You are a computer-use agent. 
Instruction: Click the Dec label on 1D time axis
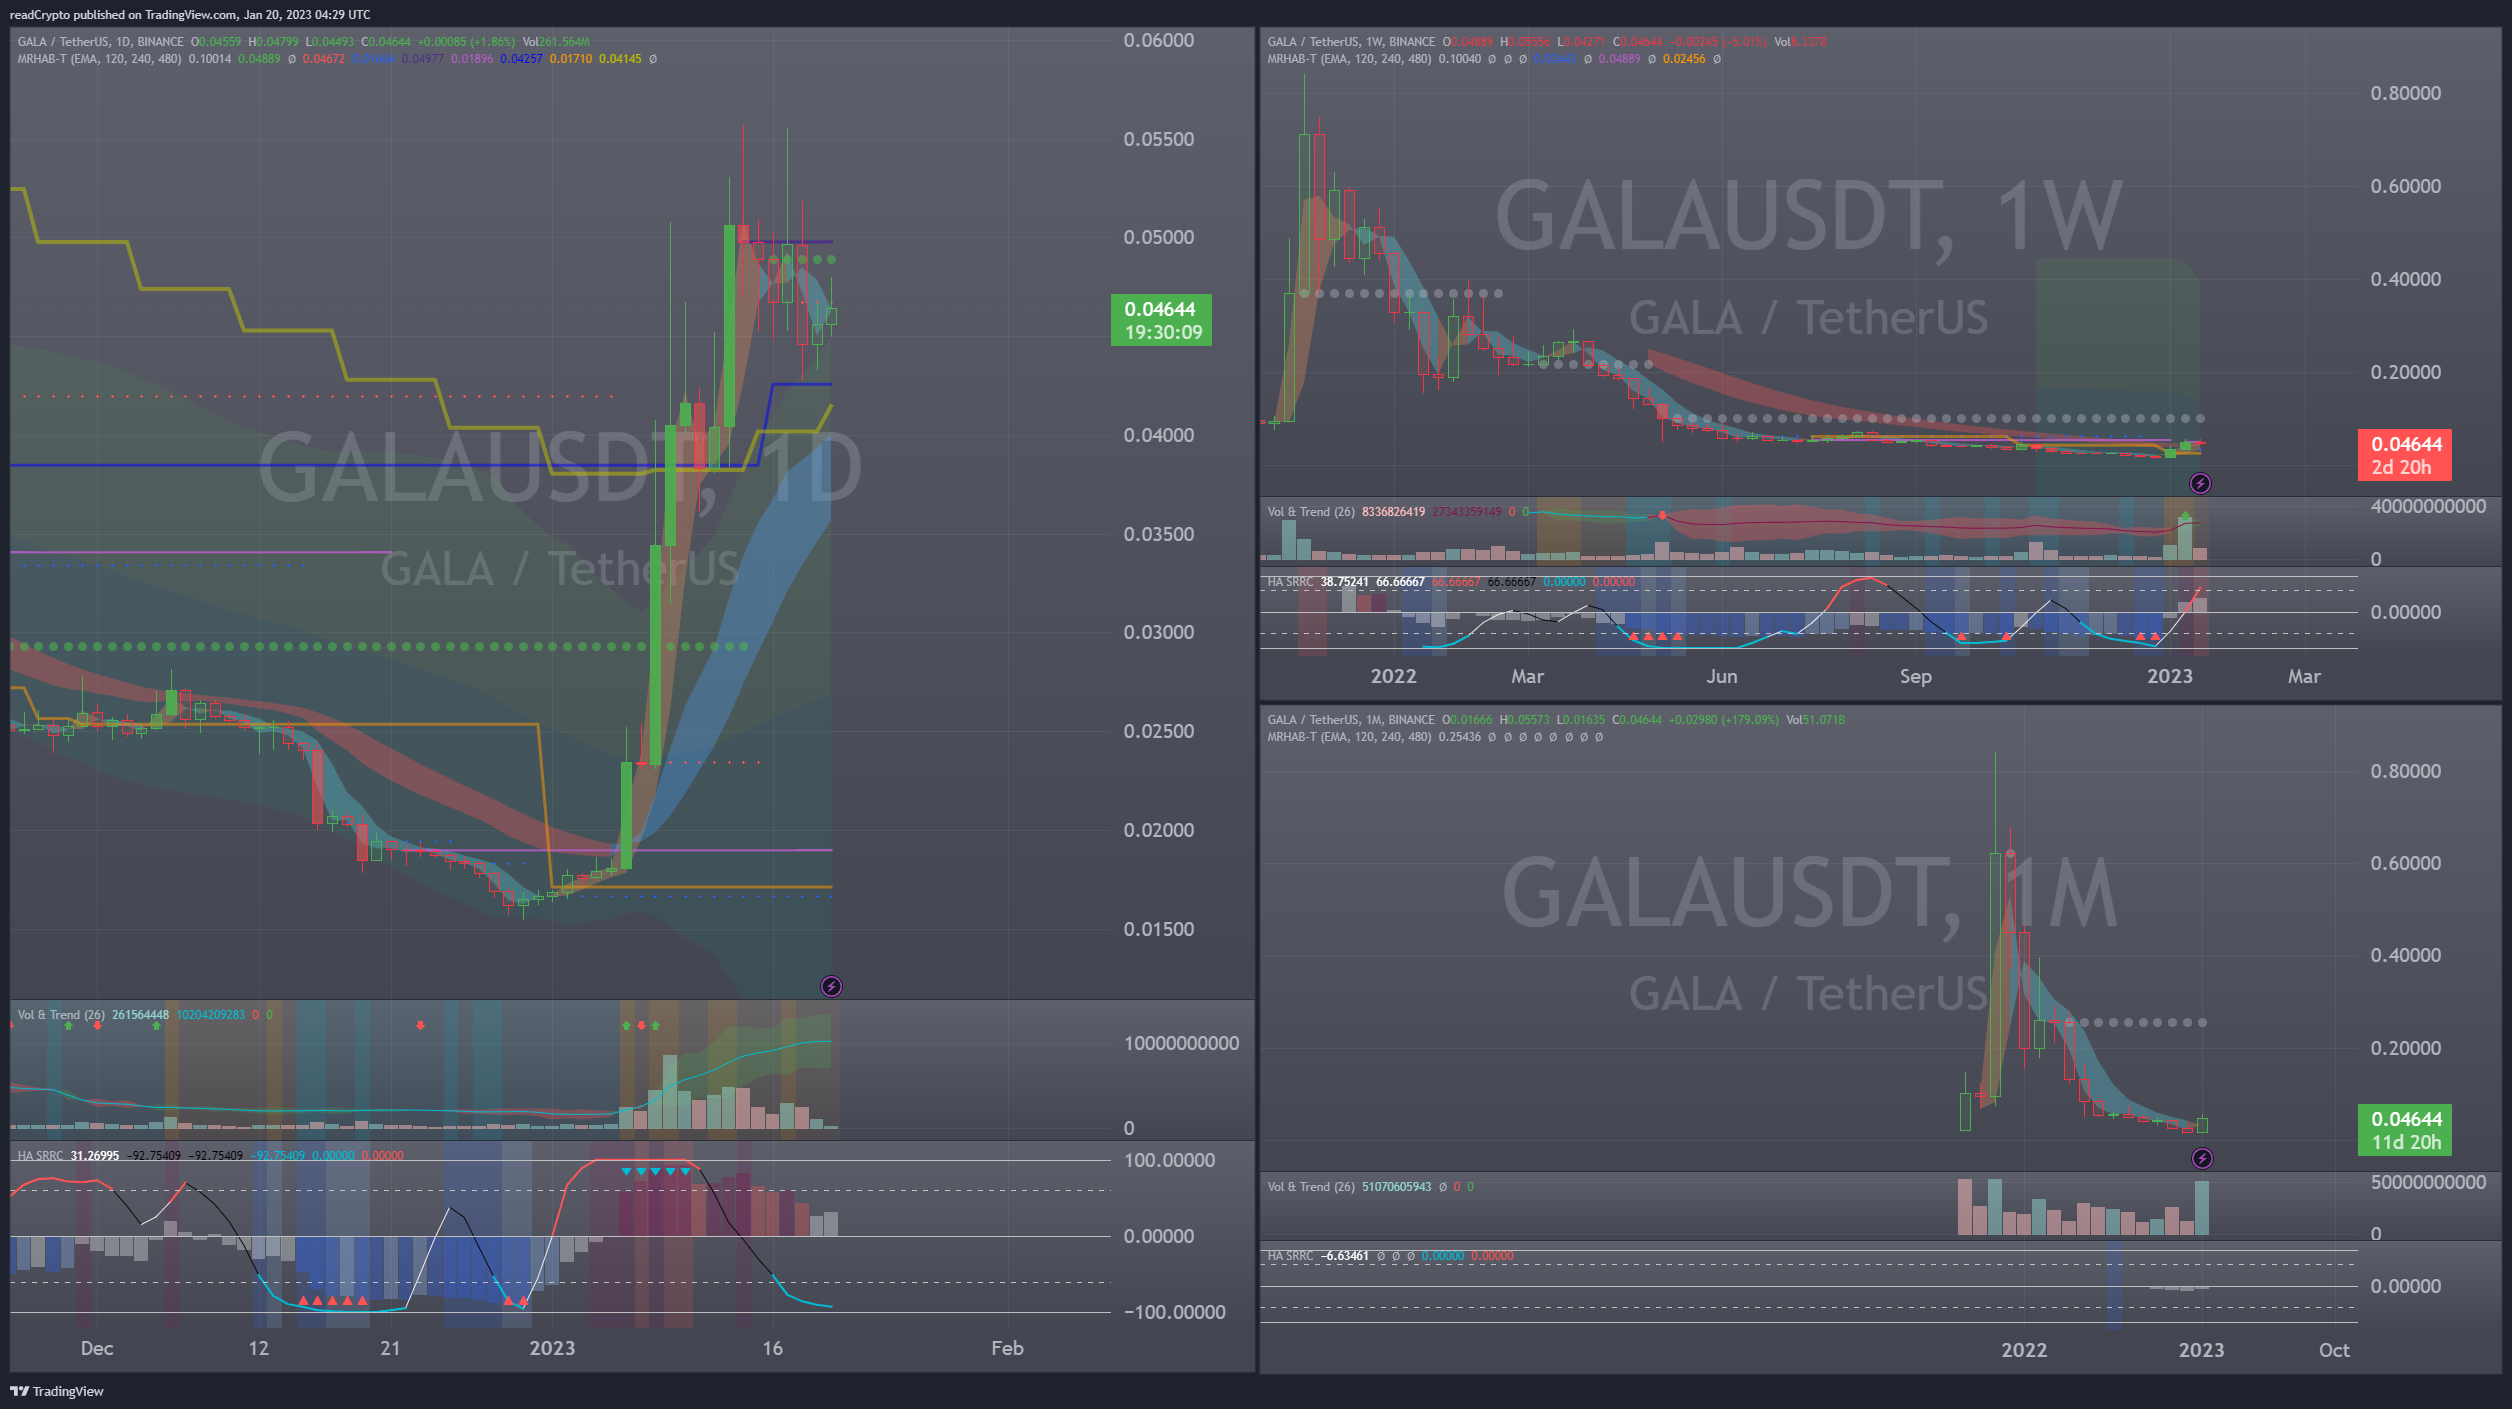click(x=97, y=1348)
